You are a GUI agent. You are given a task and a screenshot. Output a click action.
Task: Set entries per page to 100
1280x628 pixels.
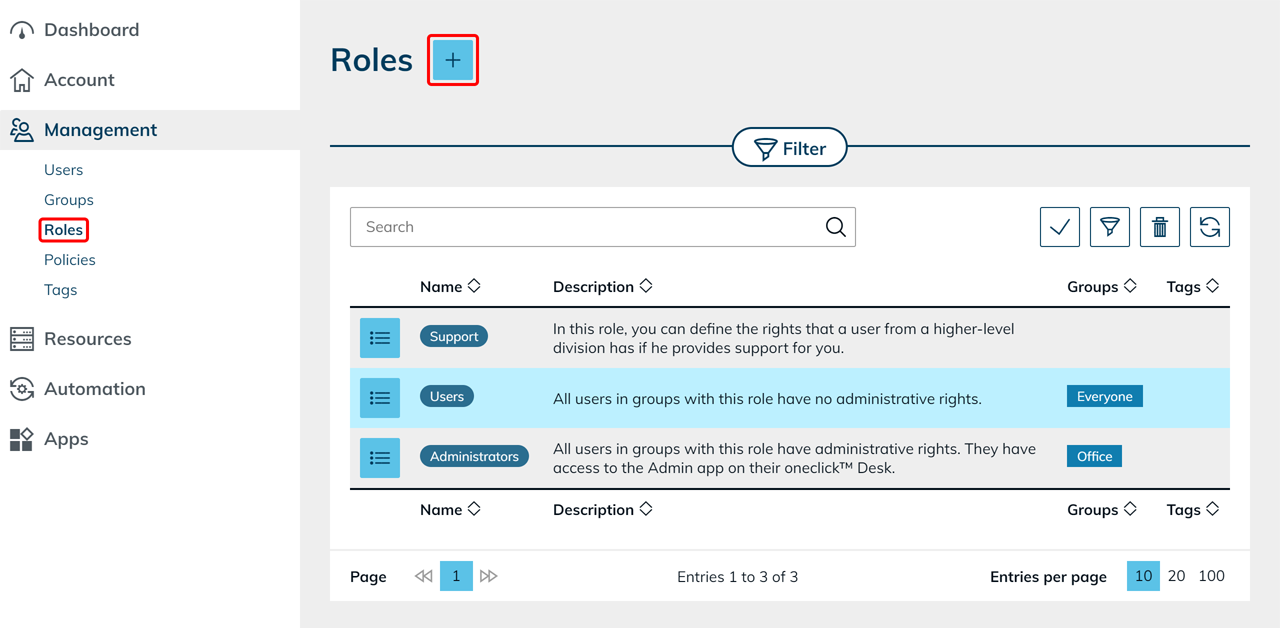1211,576
